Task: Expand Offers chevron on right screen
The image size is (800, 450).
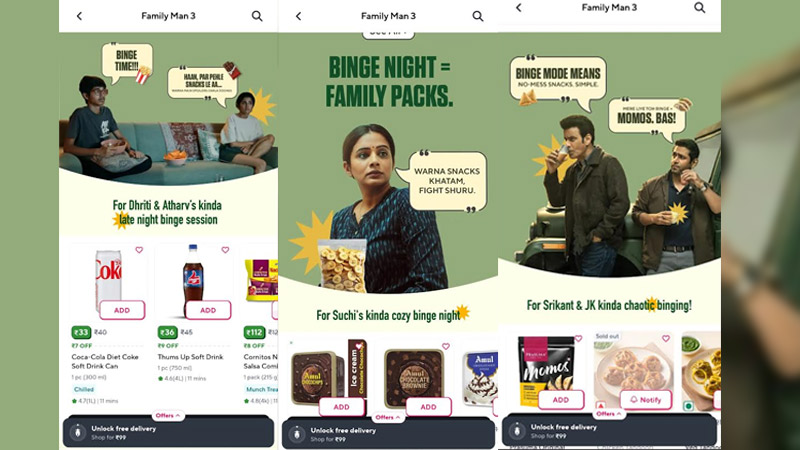Action: [x=619, y=413]
